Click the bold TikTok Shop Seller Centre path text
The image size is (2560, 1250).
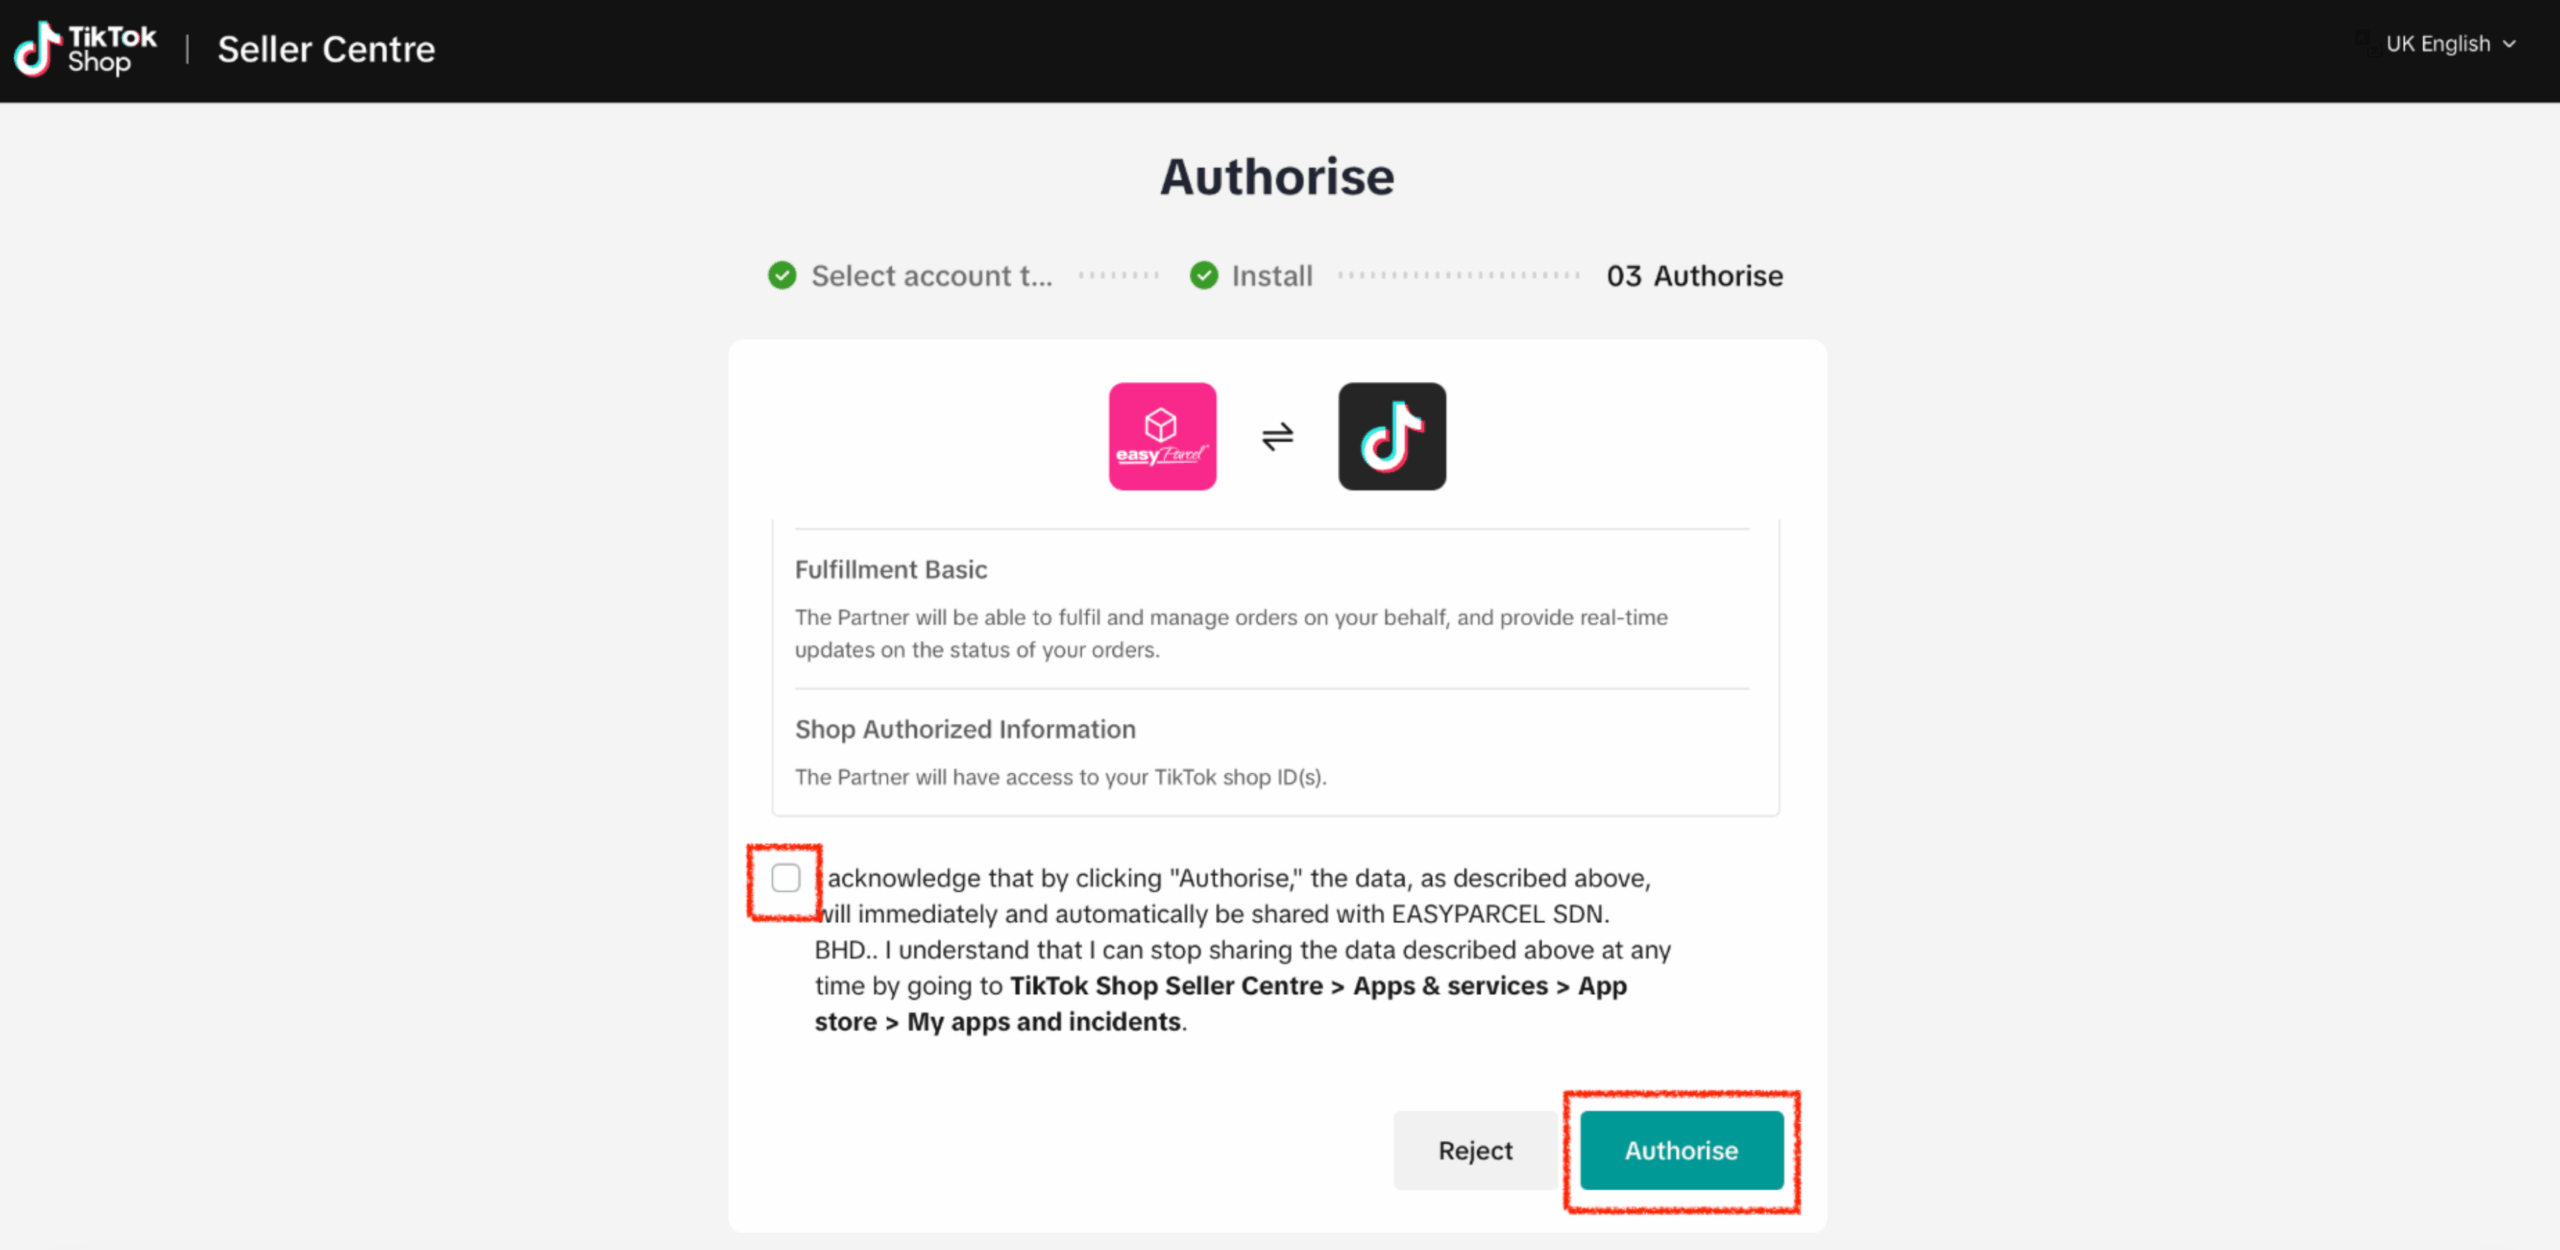[x=1166, y=986]
